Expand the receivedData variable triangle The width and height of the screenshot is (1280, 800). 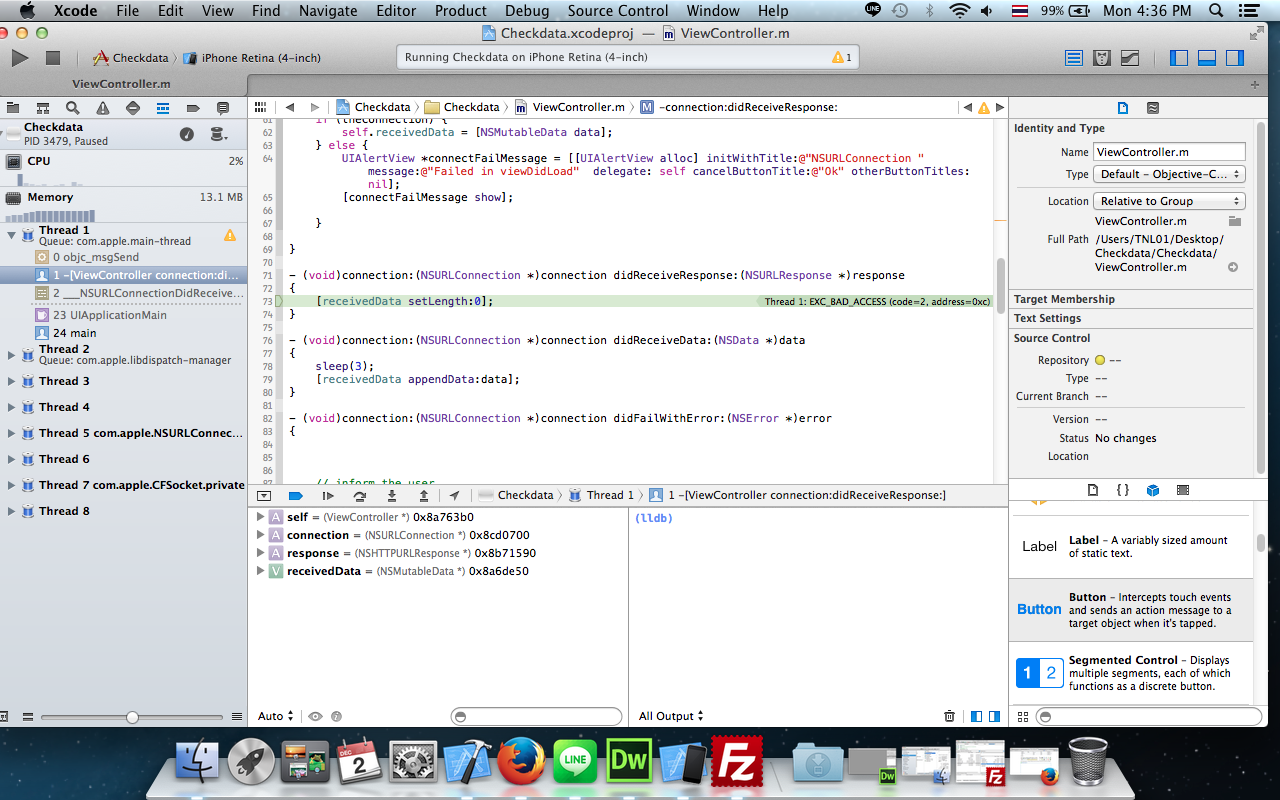click(x=261, y=571)
